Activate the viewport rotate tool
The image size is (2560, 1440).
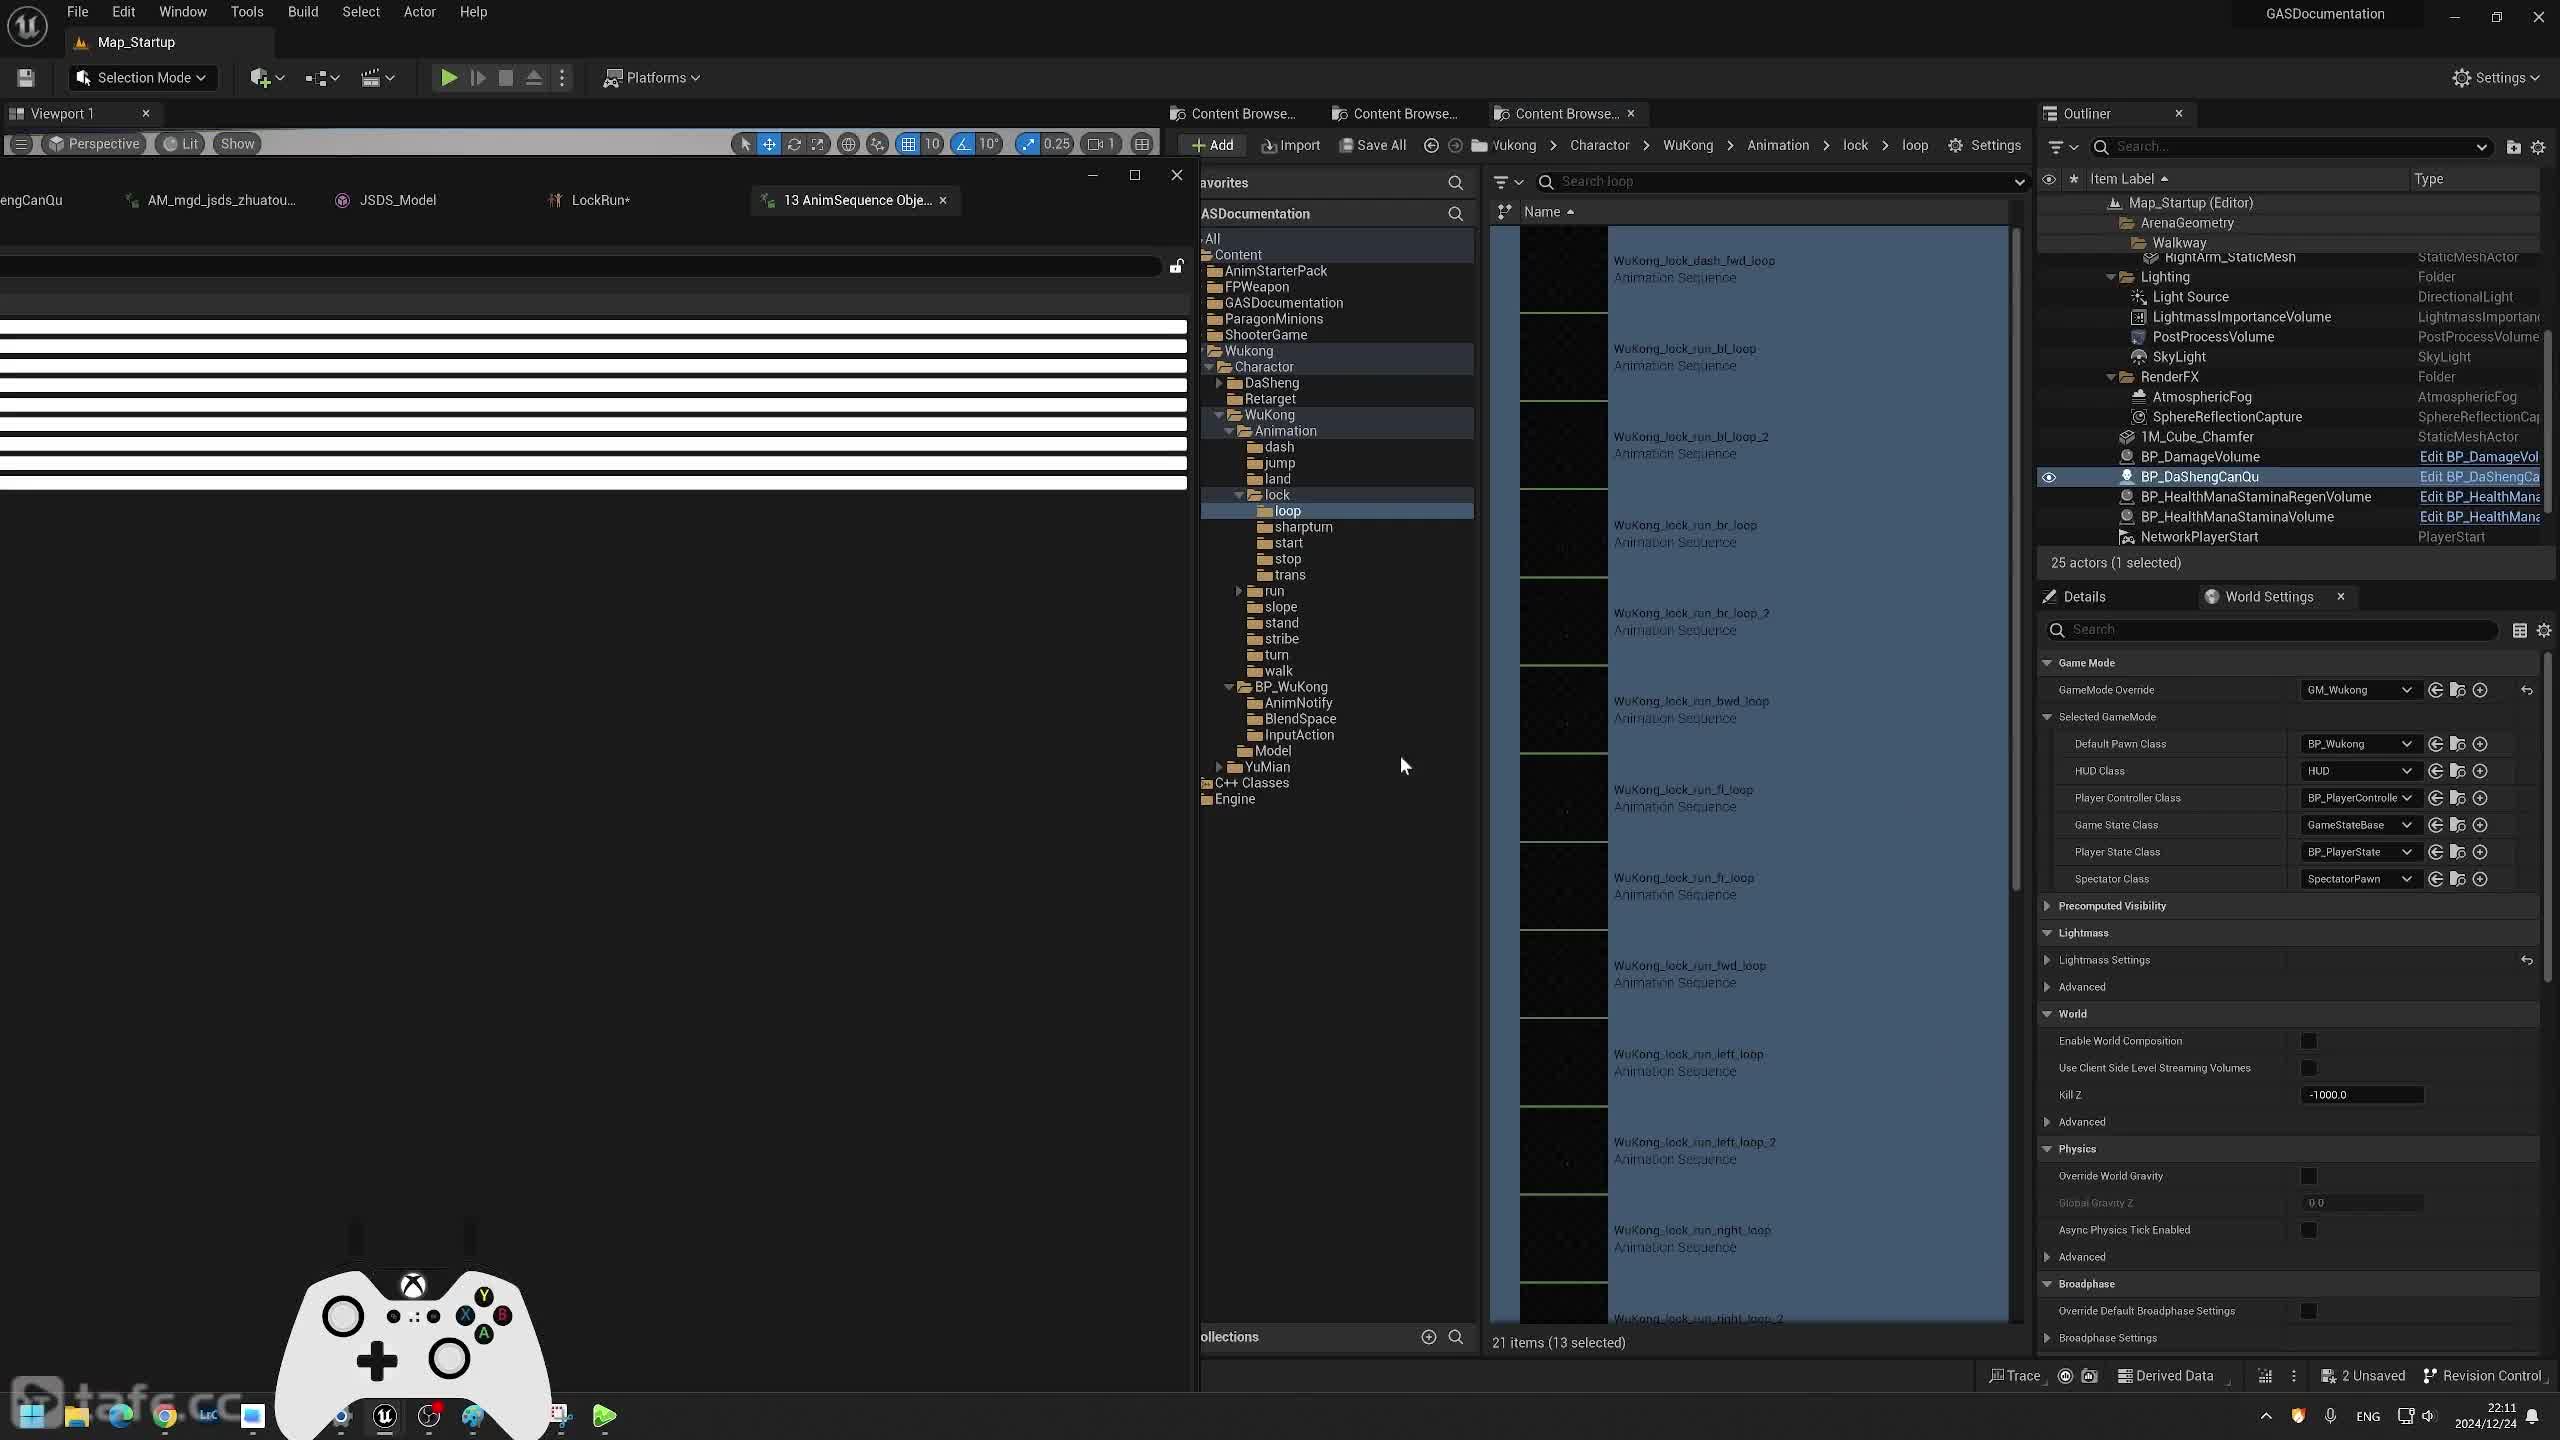click(x=794, y=144)
